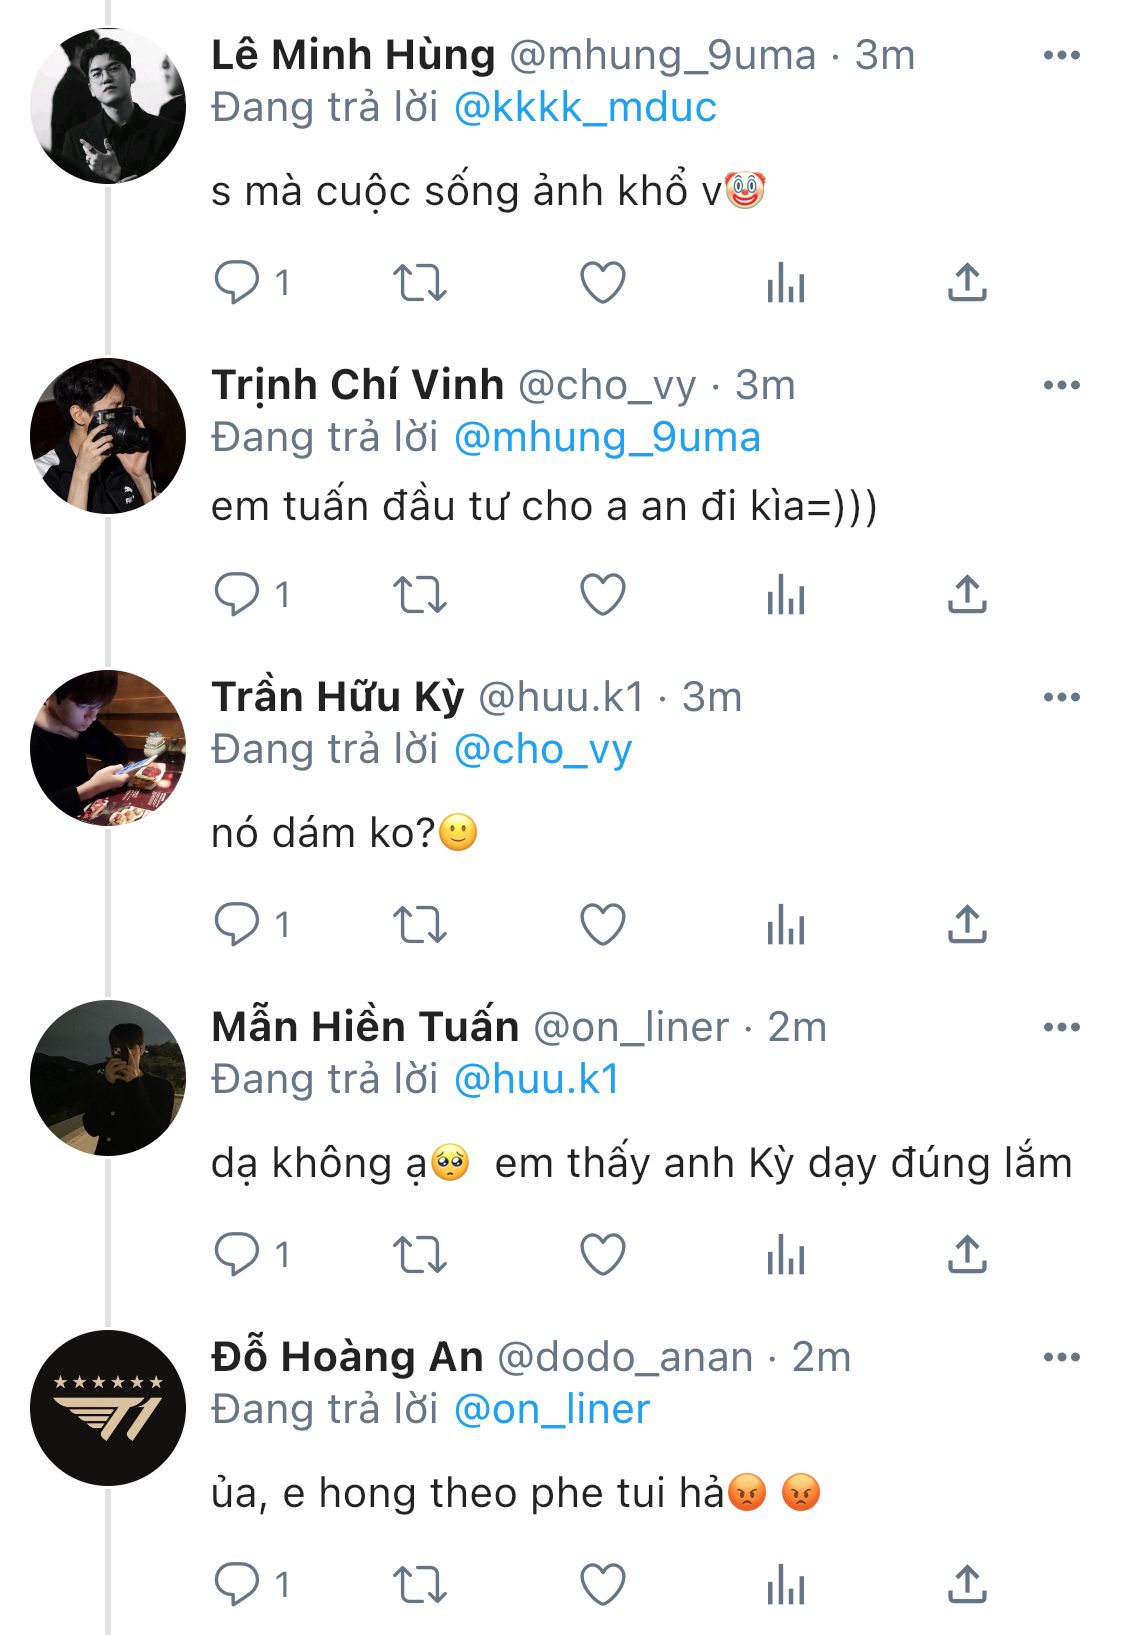Retweet Trịnh Chí Vinh's reply
This screenshot has height=1635, width=1125.
pyautogui.click(x=419, y=595)
